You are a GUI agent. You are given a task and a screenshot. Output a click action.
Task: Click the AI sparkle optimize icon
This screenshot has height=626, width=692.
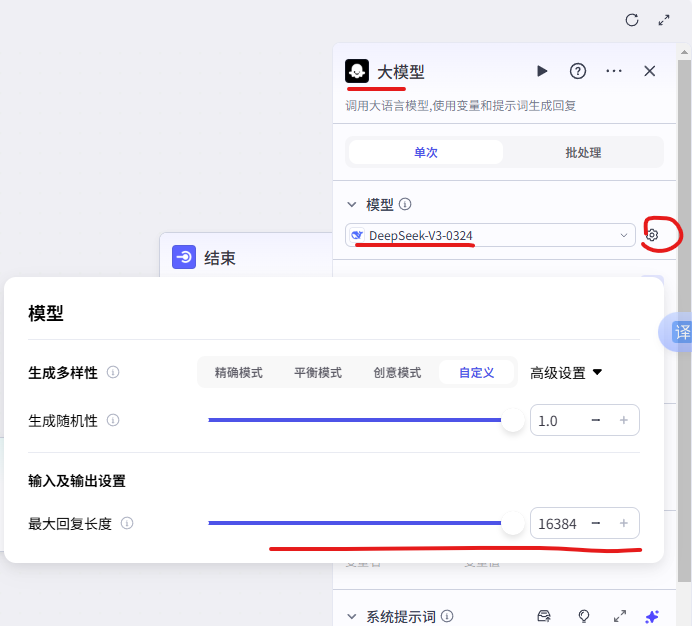652,616
